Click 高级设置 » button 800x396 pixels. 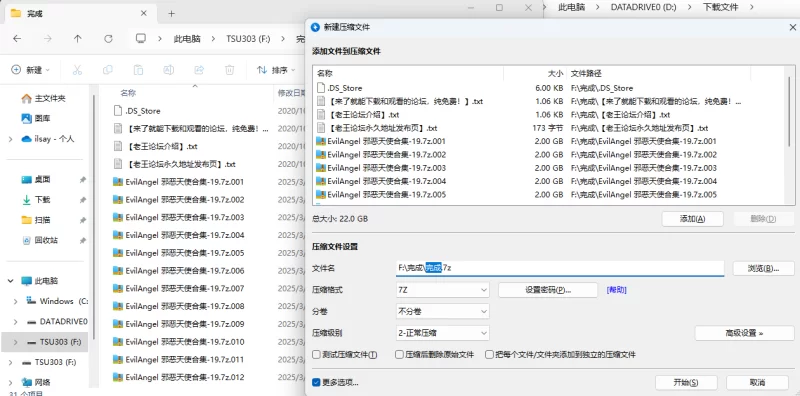click(744, 333)
